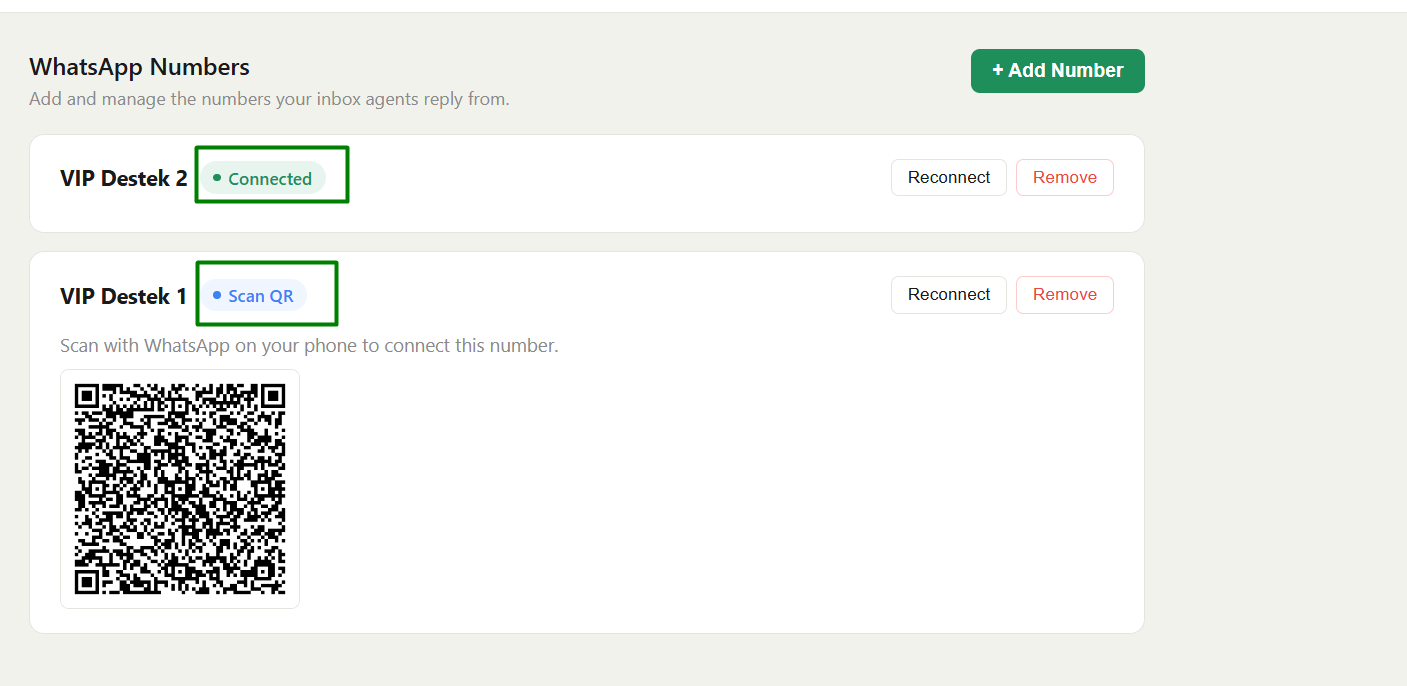Remove the VIP Destek 1 number
The image size is (1407, 686).
(1064, 295)
